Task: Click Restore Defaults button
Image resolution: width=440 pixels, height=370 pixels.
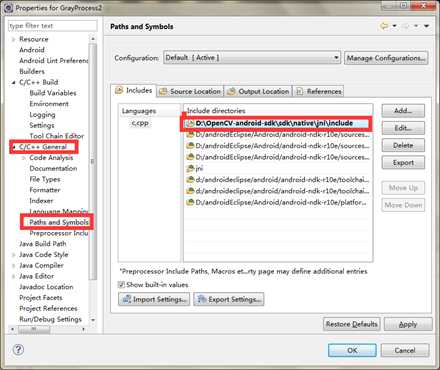Action: point(352,324)
